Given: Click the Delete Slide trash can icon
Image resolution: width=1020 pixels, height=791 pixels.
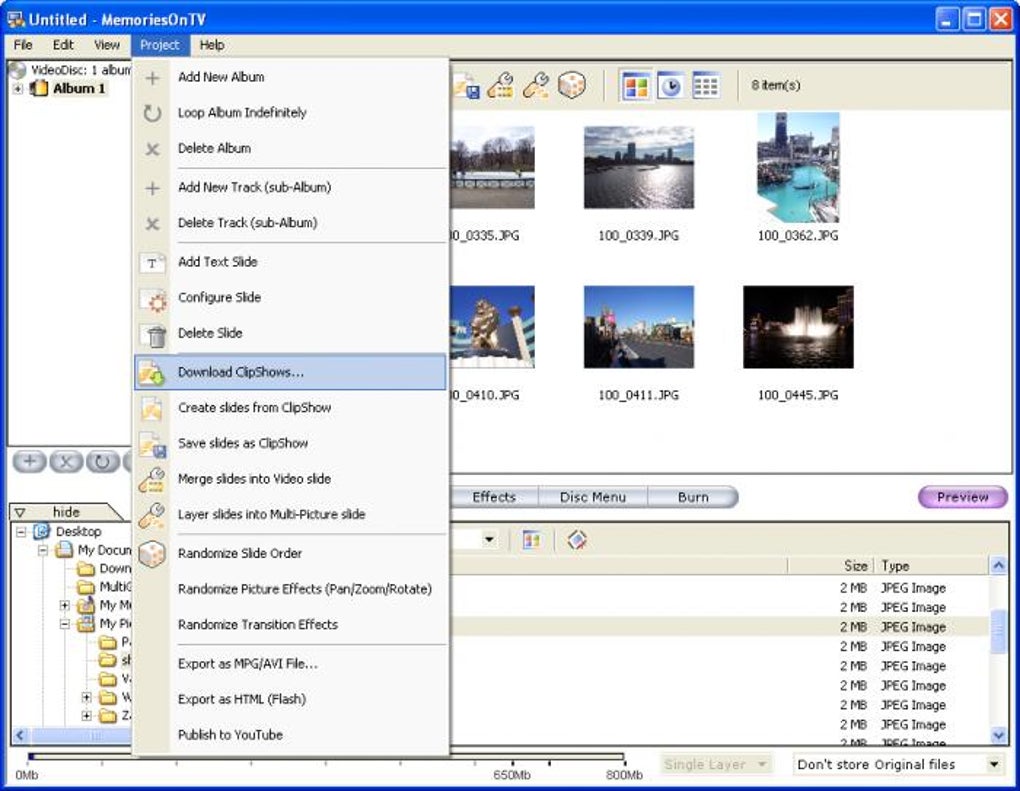Looking at the screenshot, I should (153, 335).
